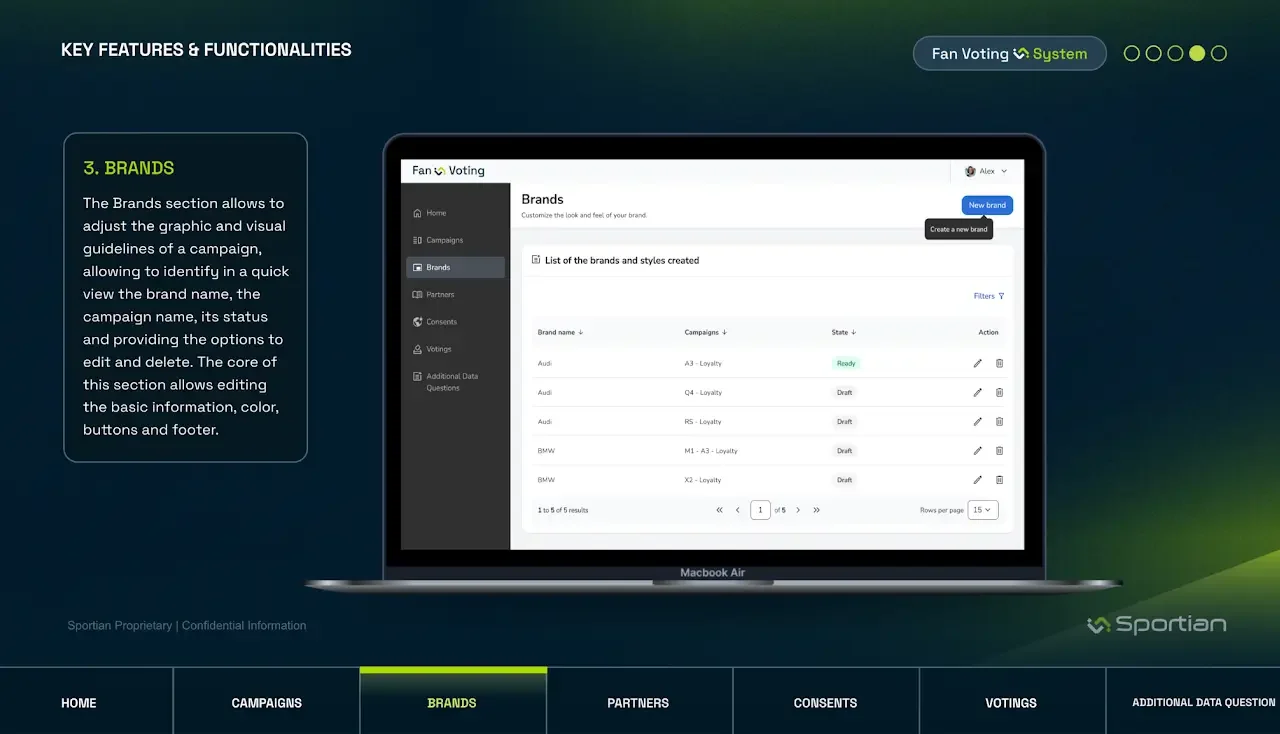The width and height of the screenshot is (1280, 734).
Task: Jump to the first page with the double-left arrow
Action: pyautogui.click(x=719, y=510)
